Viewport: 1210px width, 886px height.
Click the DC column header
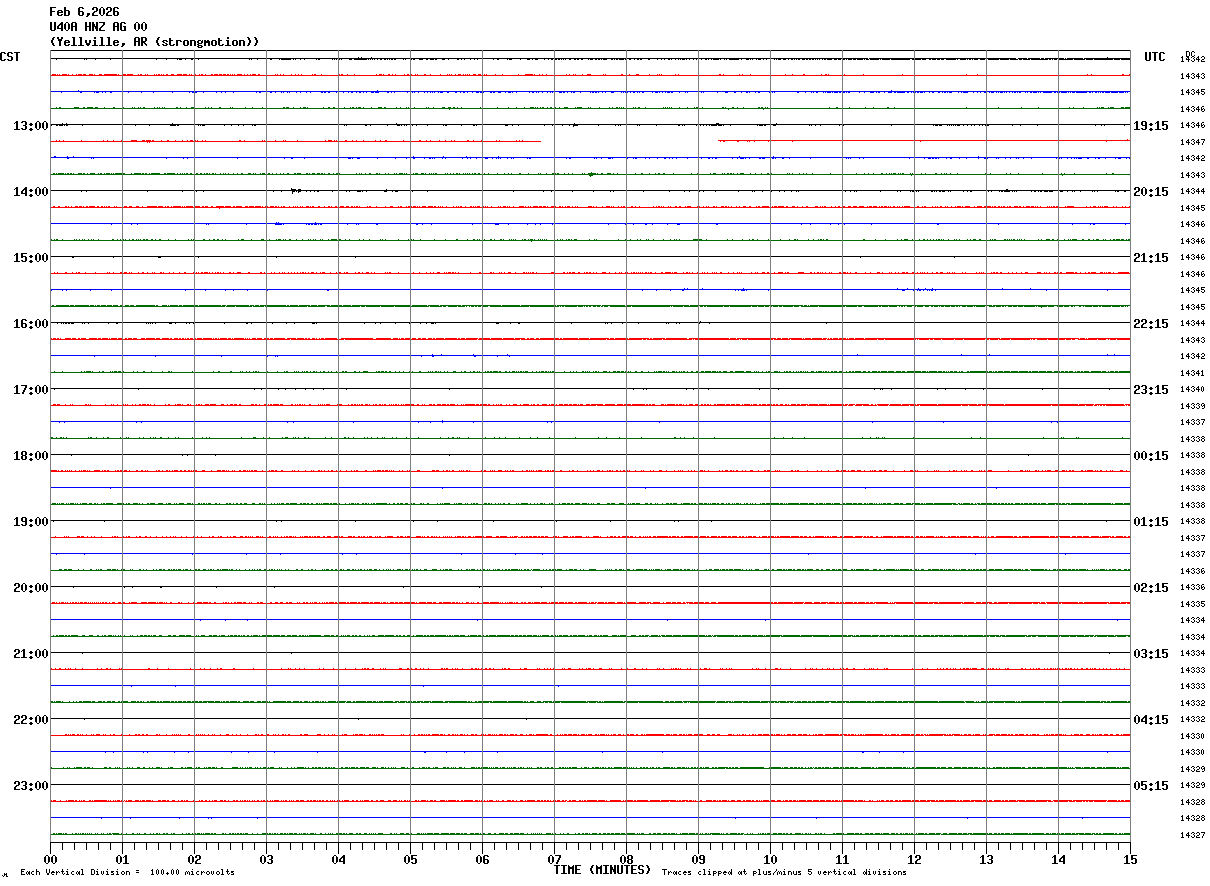1190,54
